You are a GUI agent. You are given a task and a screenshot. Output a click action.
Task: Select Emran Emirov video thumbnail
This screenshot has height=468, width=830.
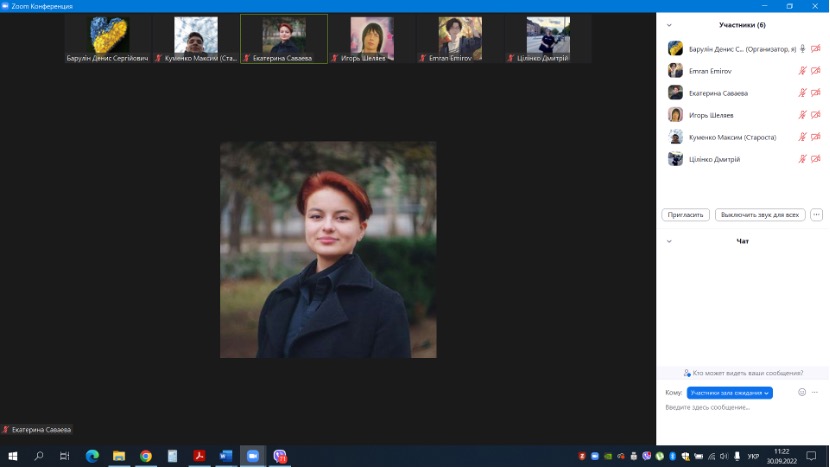[460, 39]
